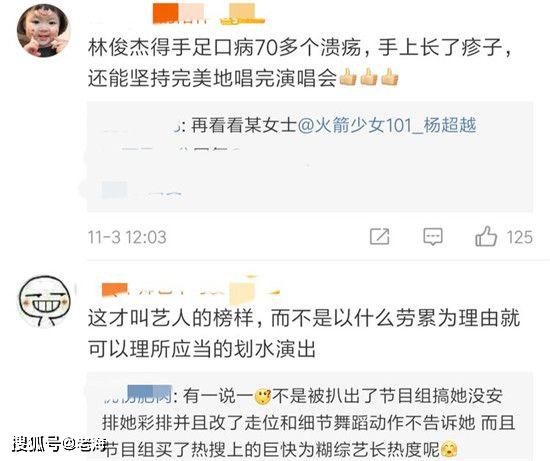View the child avatar of first commenter

(43, 30)
